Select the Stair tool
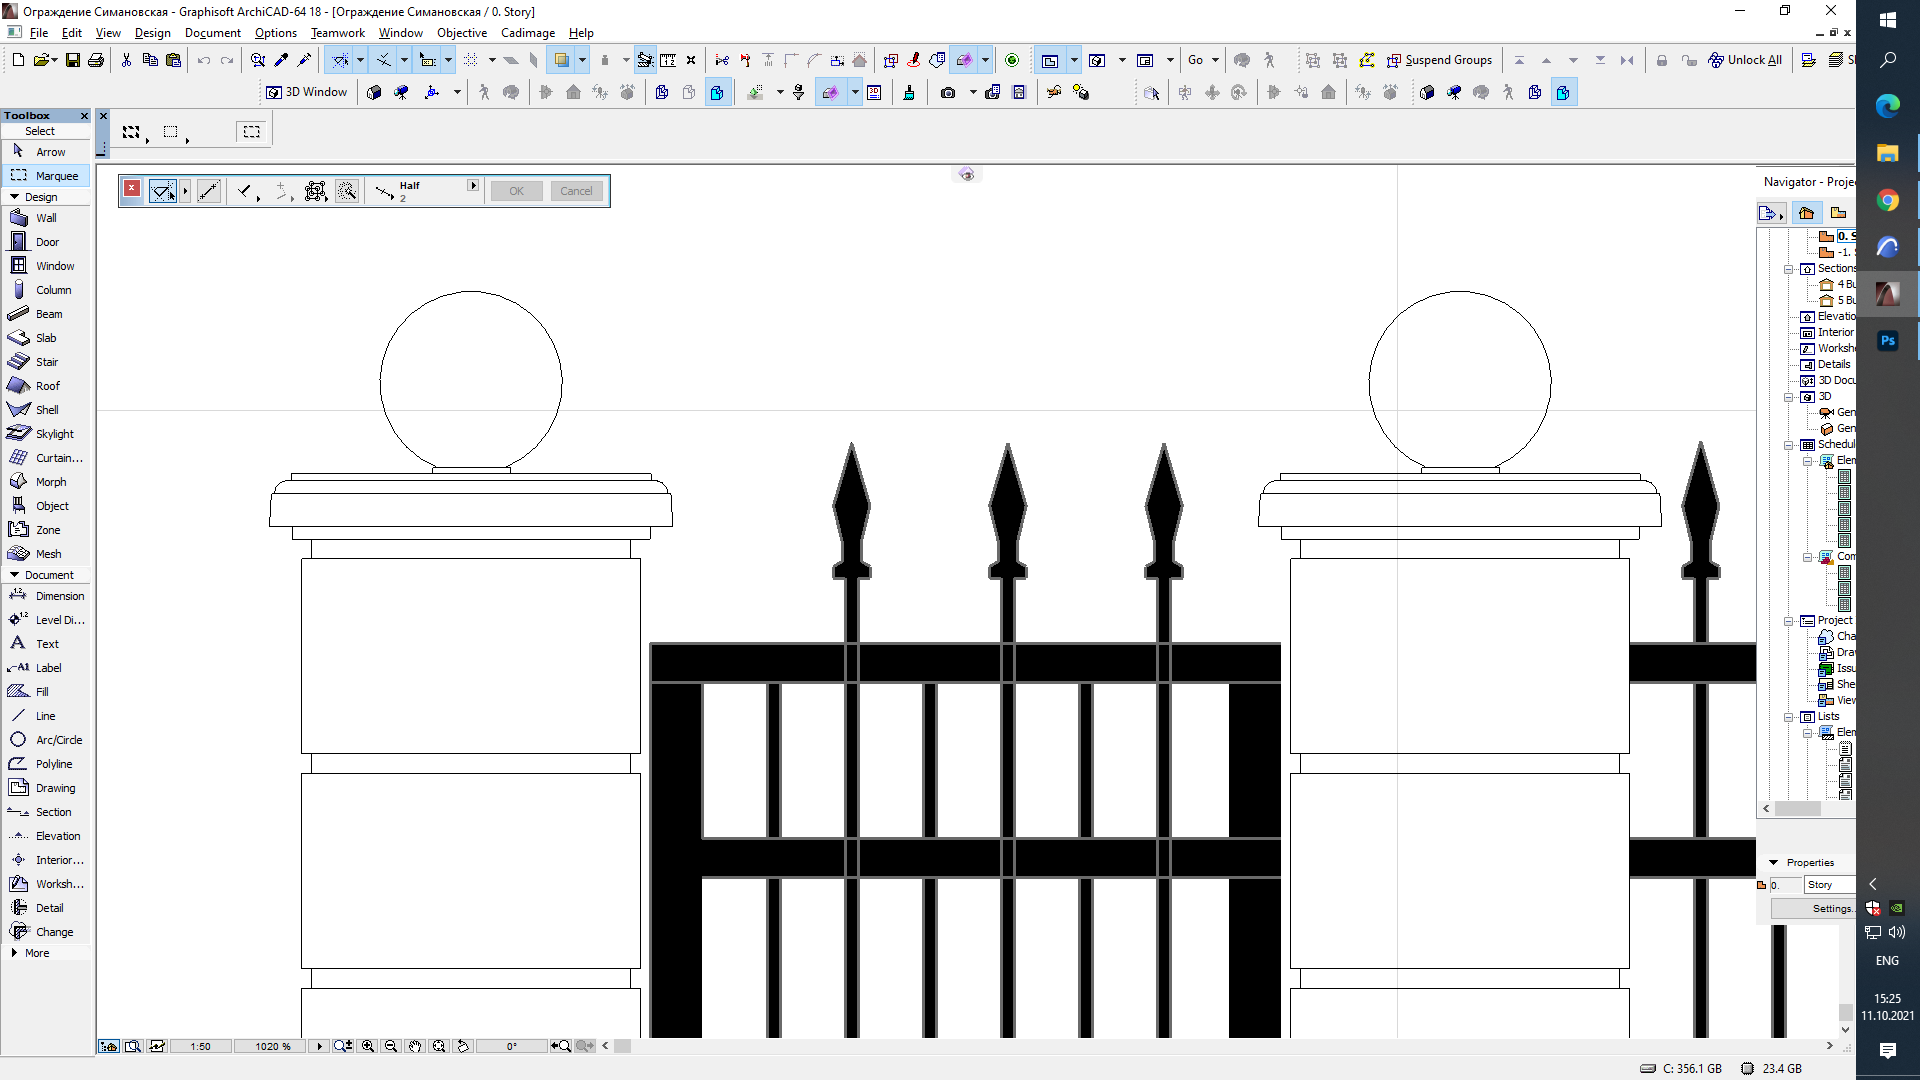The width and height of the screenshot is (1920, 1080). click(46, 362)
